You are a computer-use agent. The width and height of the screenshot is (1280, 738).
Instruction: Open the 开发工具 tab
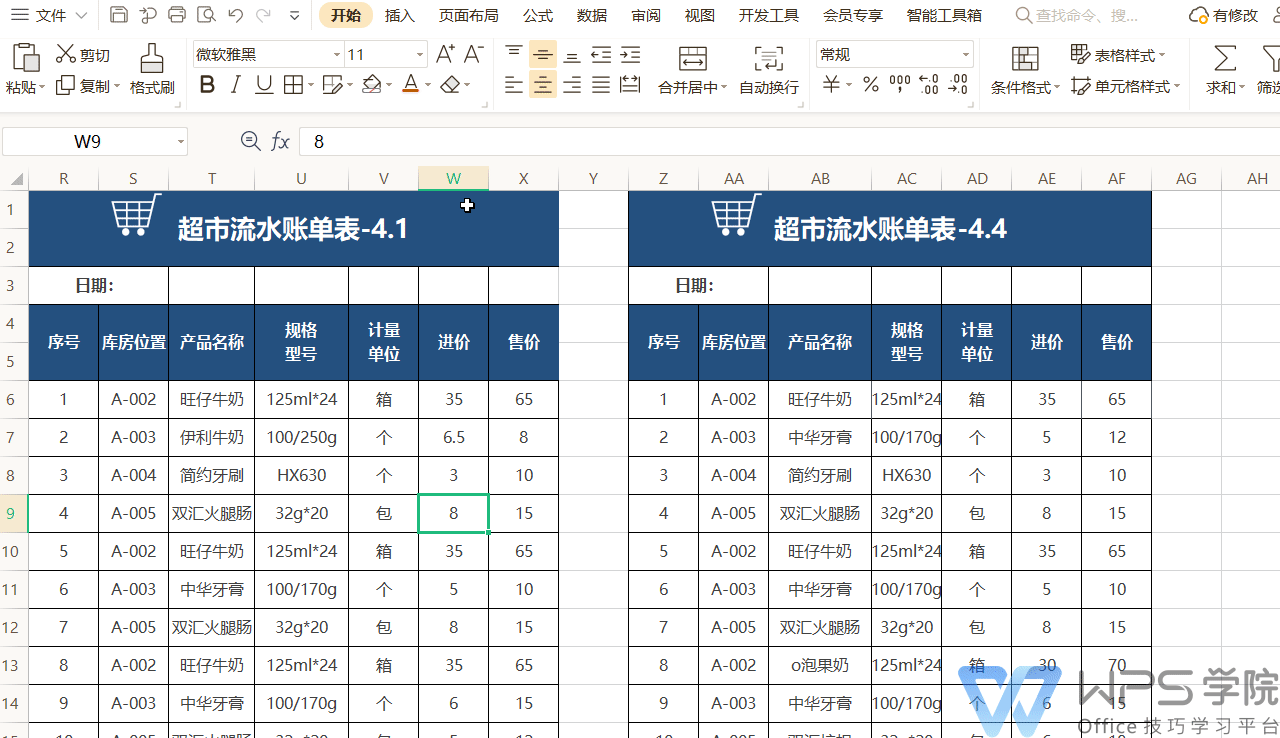click(768, 15)
